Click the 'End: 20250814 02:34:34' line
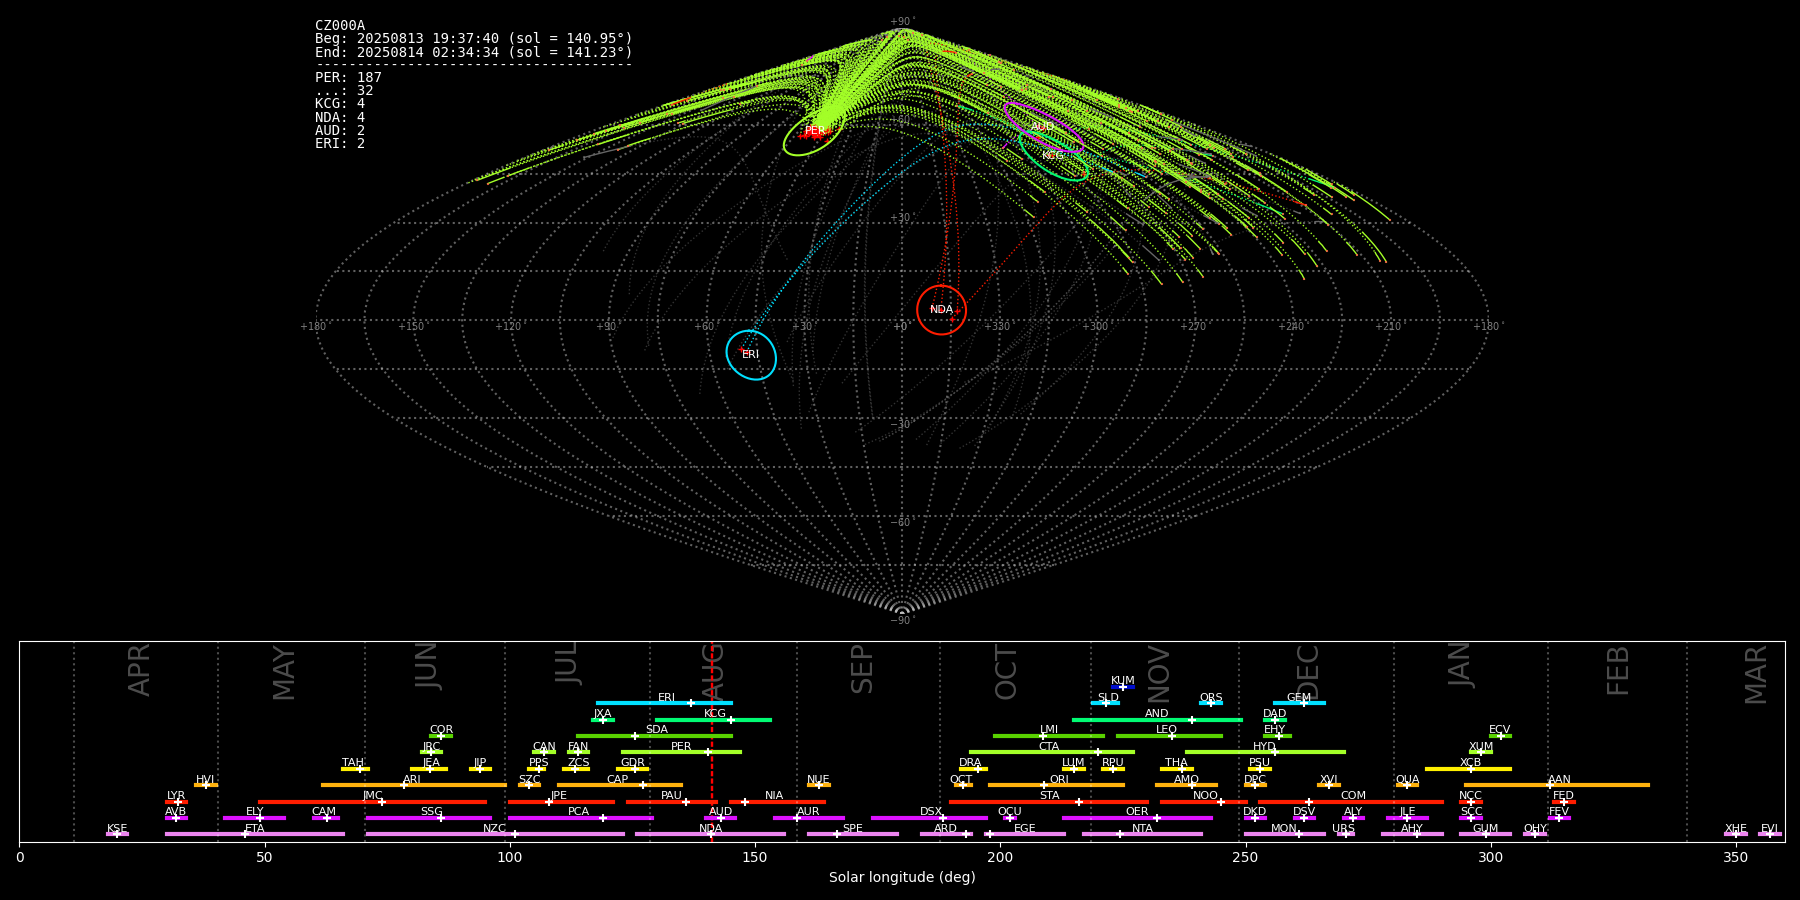Image resolution: width=1800 pixels, height=900 pixels. pyautogui.click(x=474, y=52)
